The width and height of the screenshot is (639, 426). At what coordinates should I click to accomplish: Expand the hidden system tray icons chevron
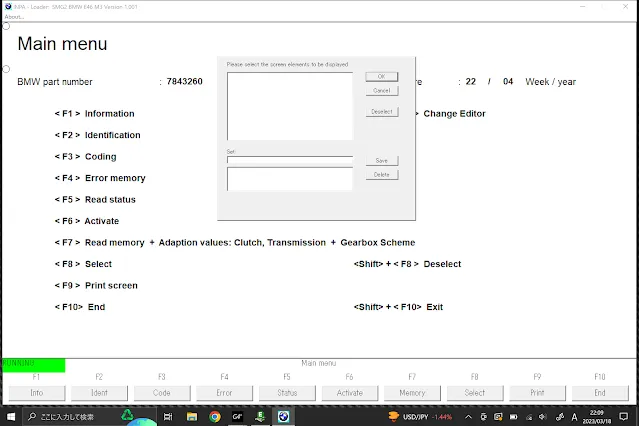pyautogui.click(x=468, y=417)
